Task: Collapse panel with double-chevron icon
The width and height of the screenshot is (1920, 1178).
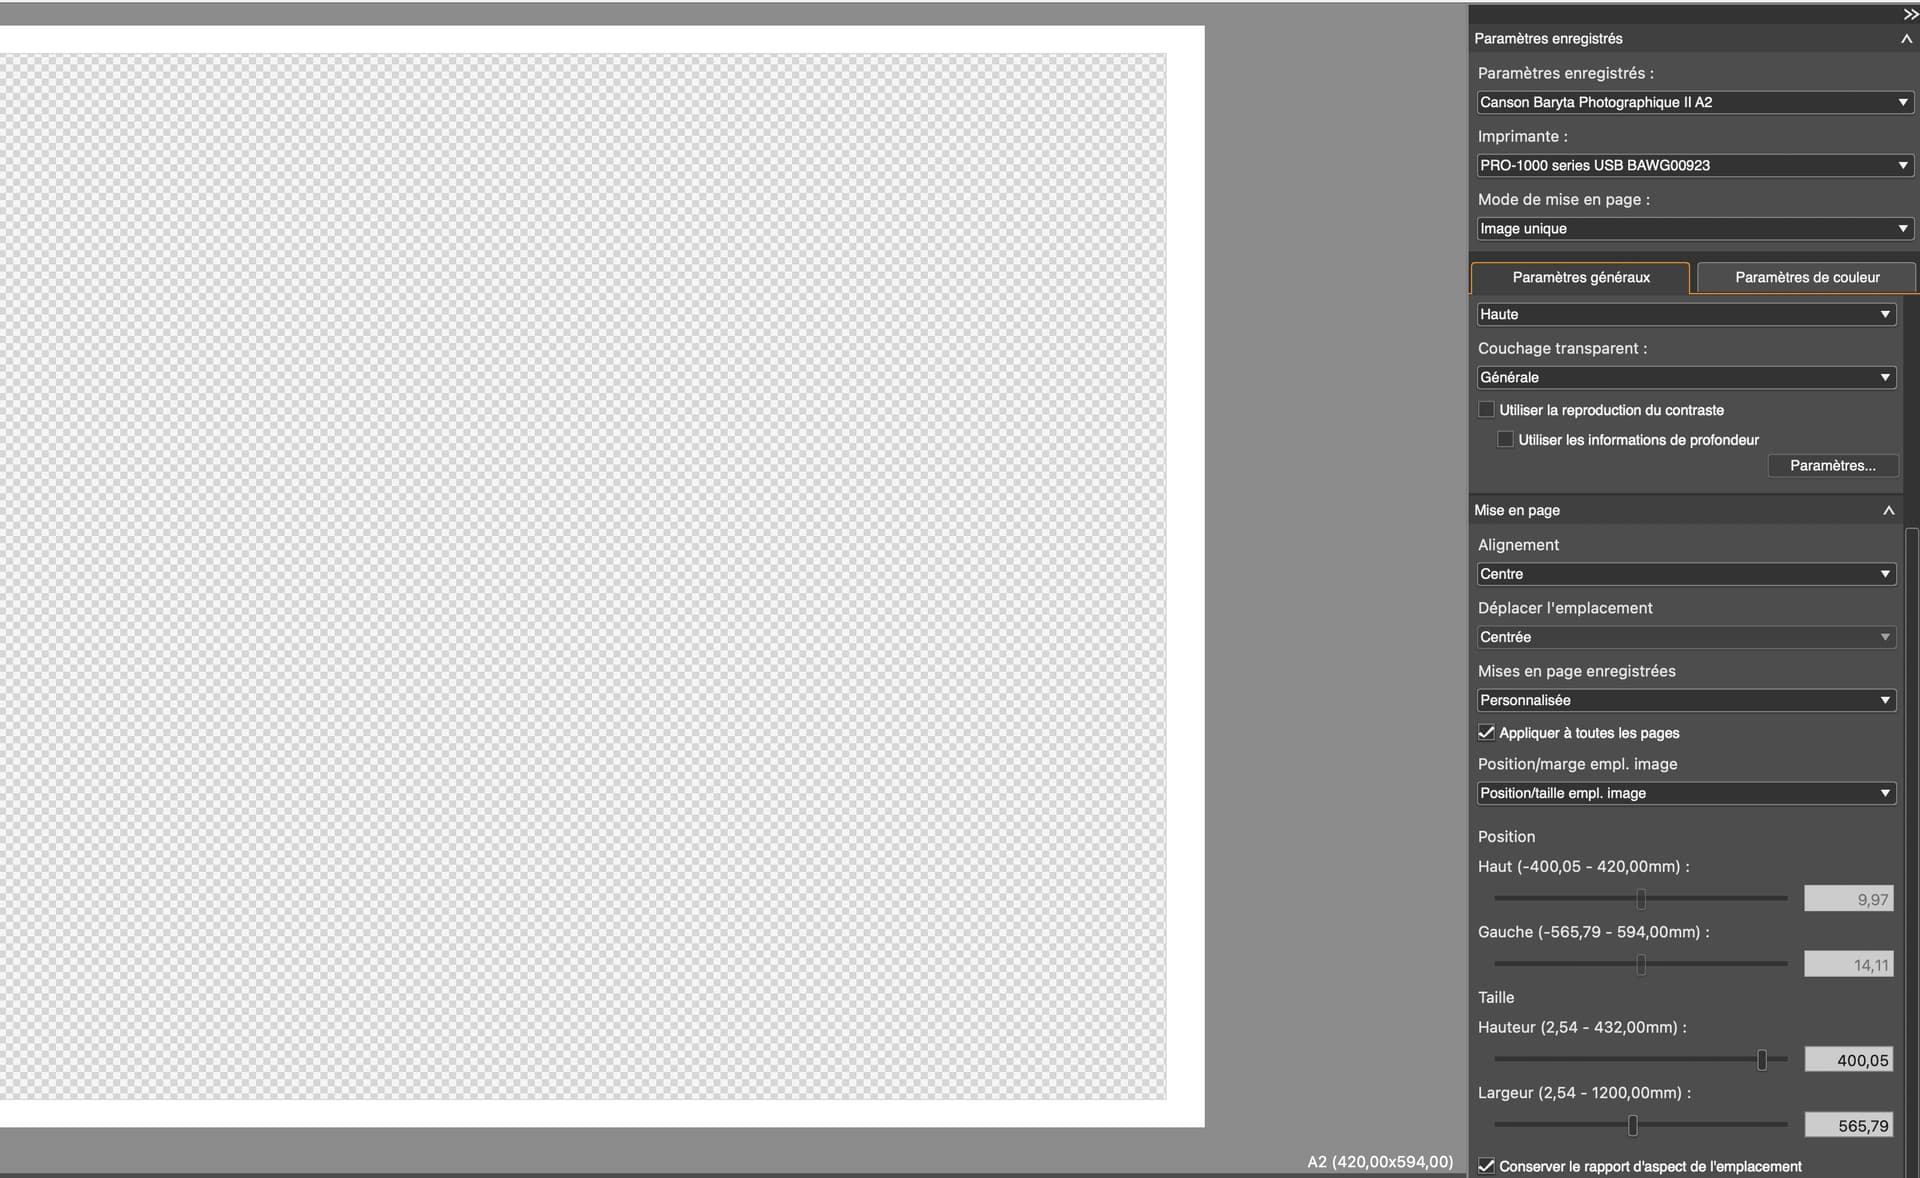Action: [1910, 14]
